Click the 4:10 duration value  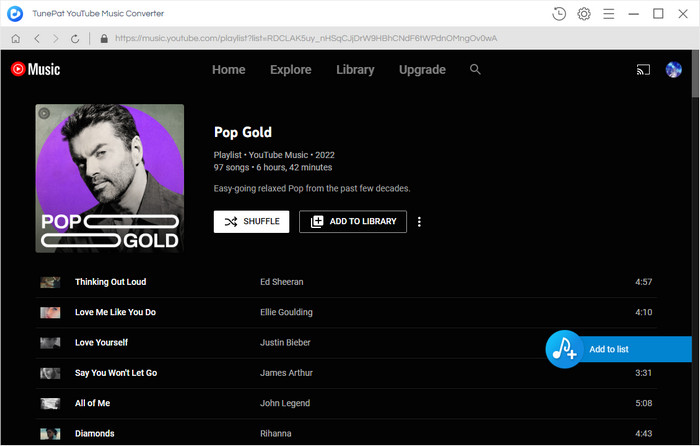tap(643, 312)
